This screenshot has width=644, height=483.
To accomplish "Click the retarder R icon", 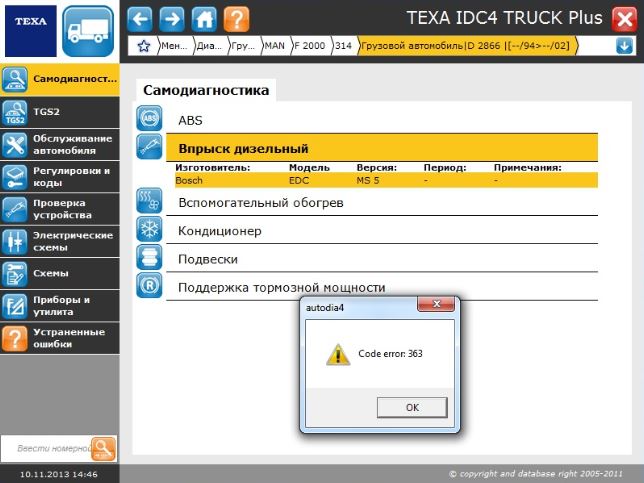I will coord(149,285).
